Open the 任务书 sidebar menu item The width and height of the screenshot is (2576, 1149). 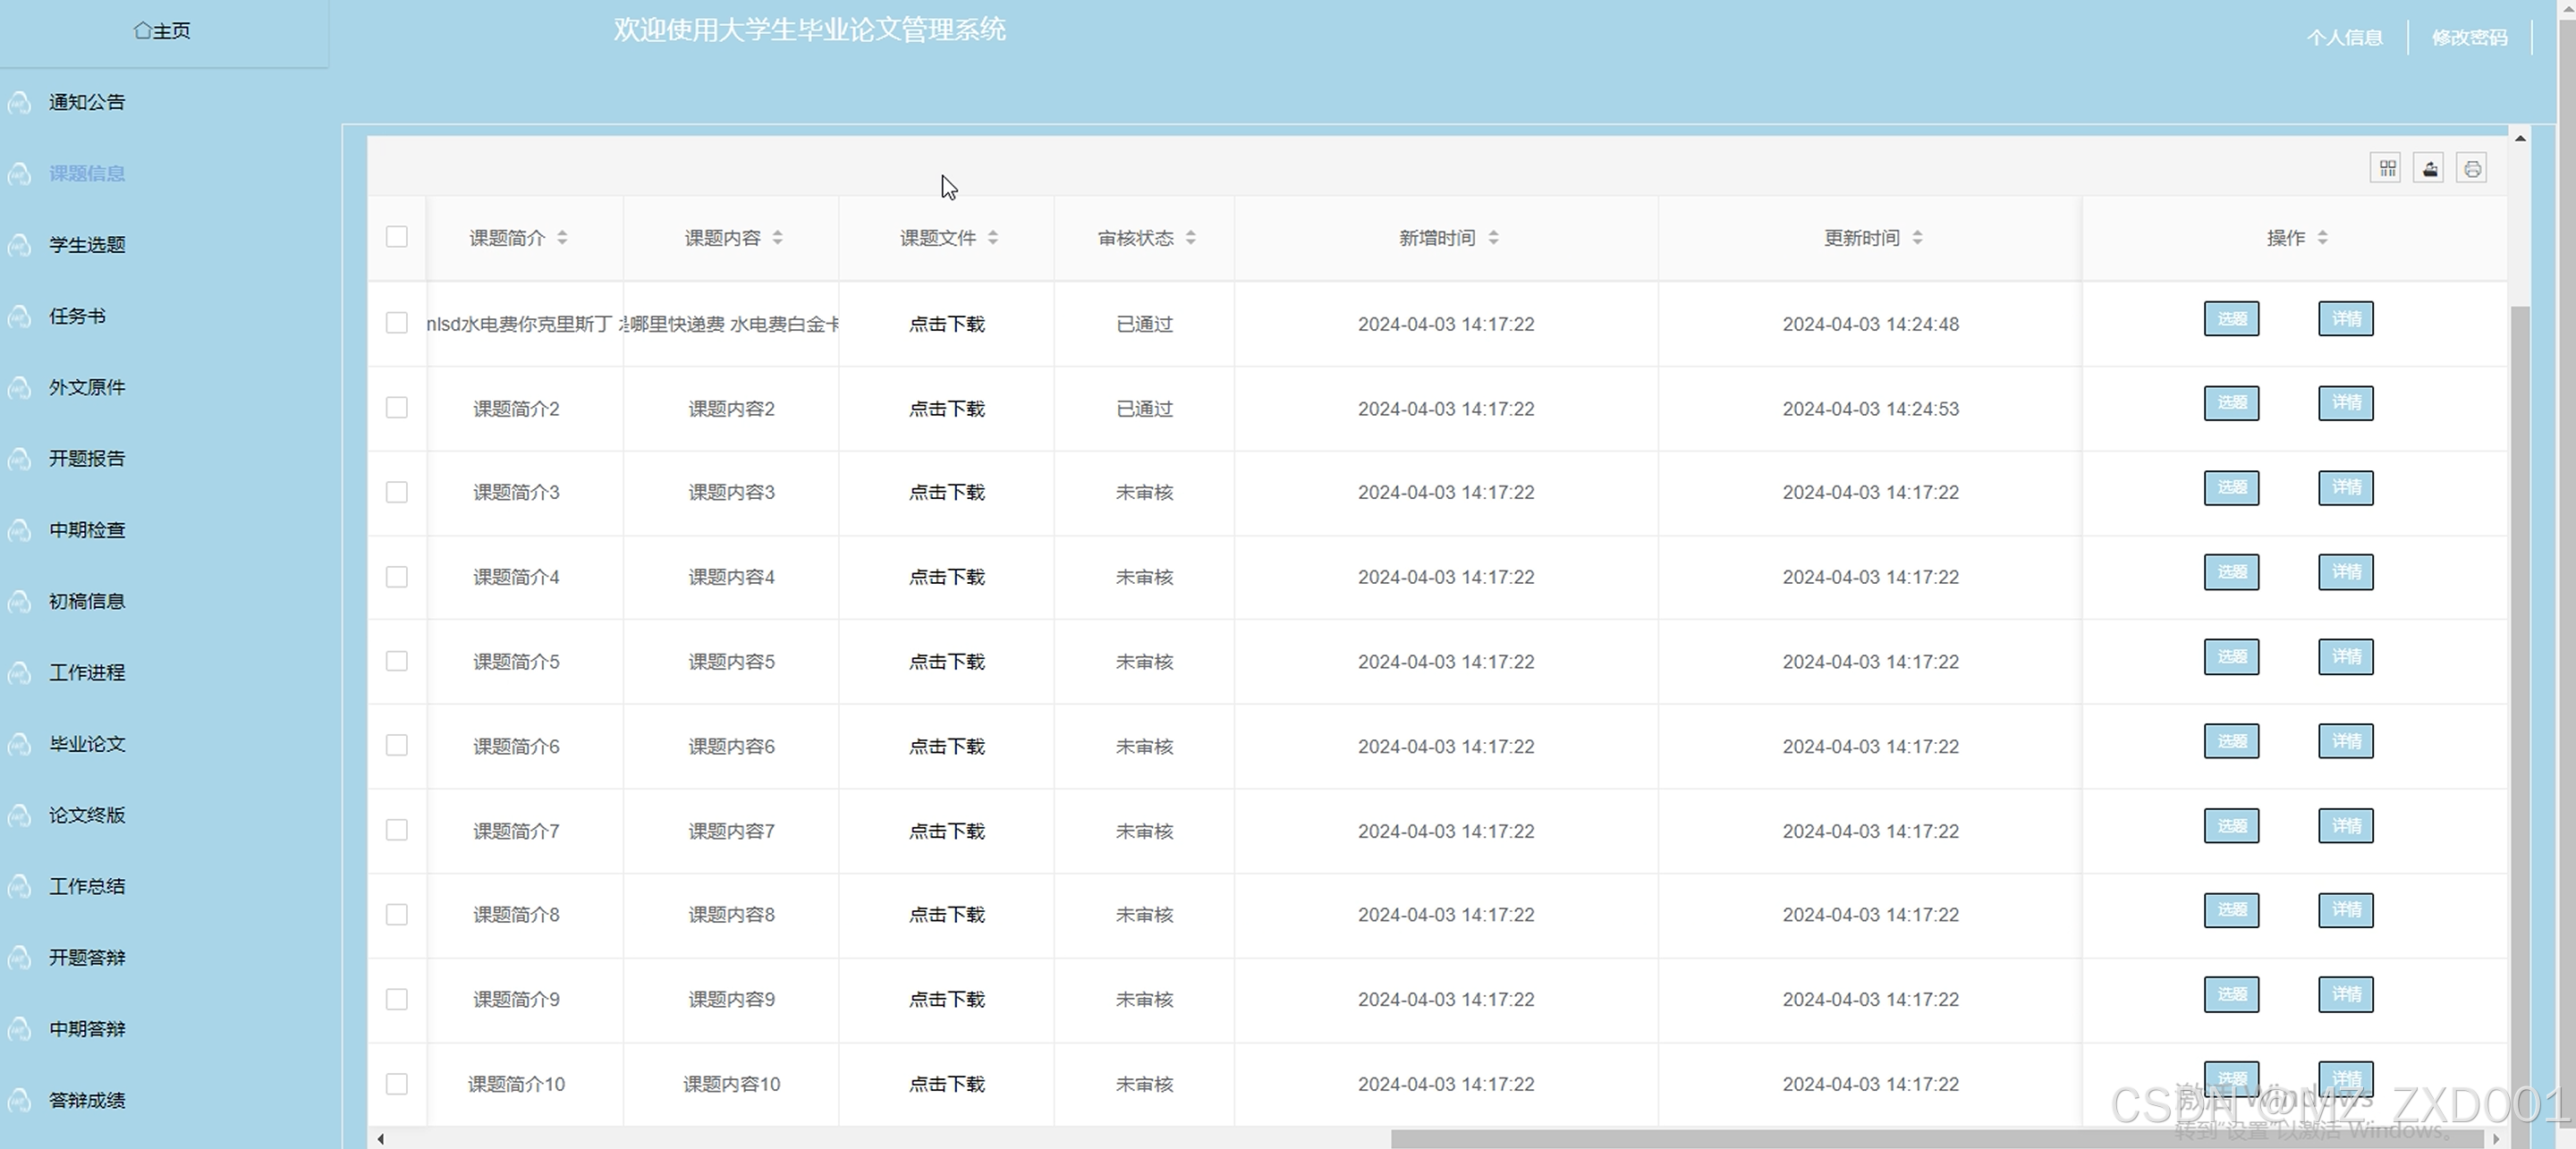(x=77, y=316)
